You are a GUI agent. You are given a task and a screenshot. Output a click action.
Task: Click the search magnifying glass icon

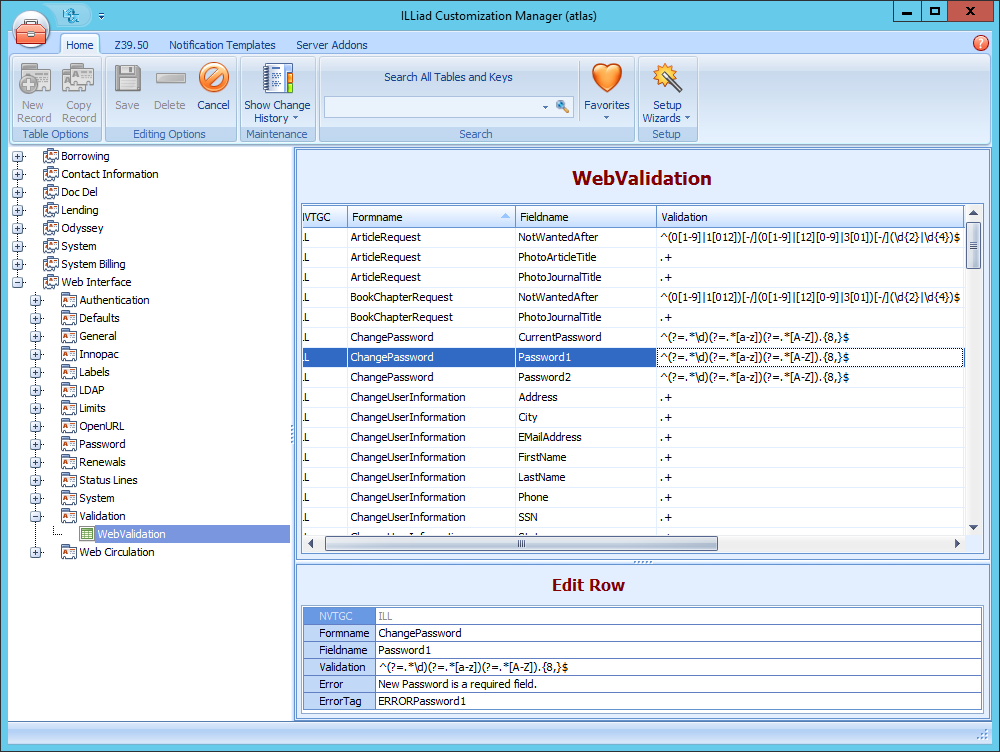(x=562, y=106)
